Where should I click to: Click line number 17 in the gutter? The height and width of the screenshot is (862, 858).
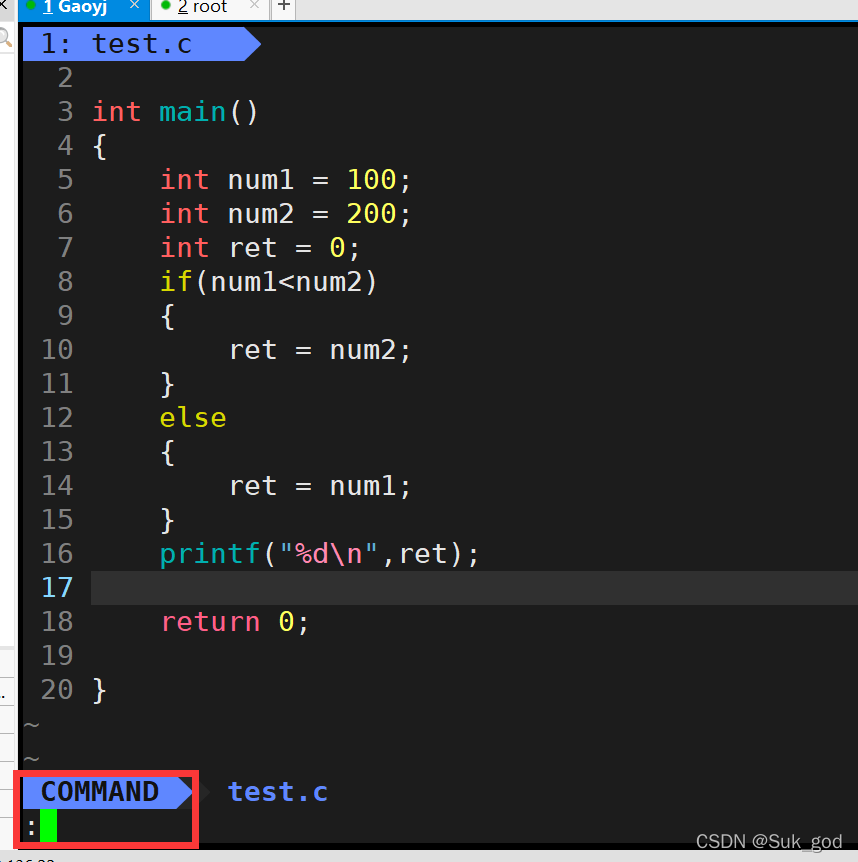point(57,588)
